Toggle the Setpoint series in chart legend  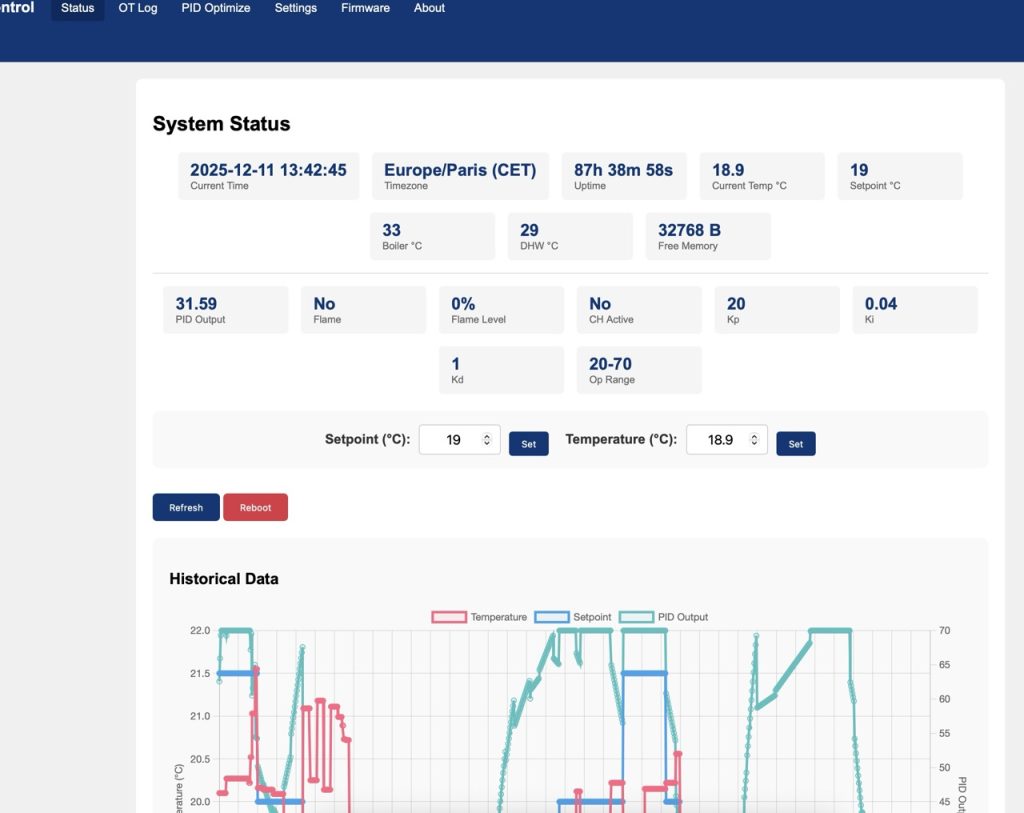pos(574,617)
